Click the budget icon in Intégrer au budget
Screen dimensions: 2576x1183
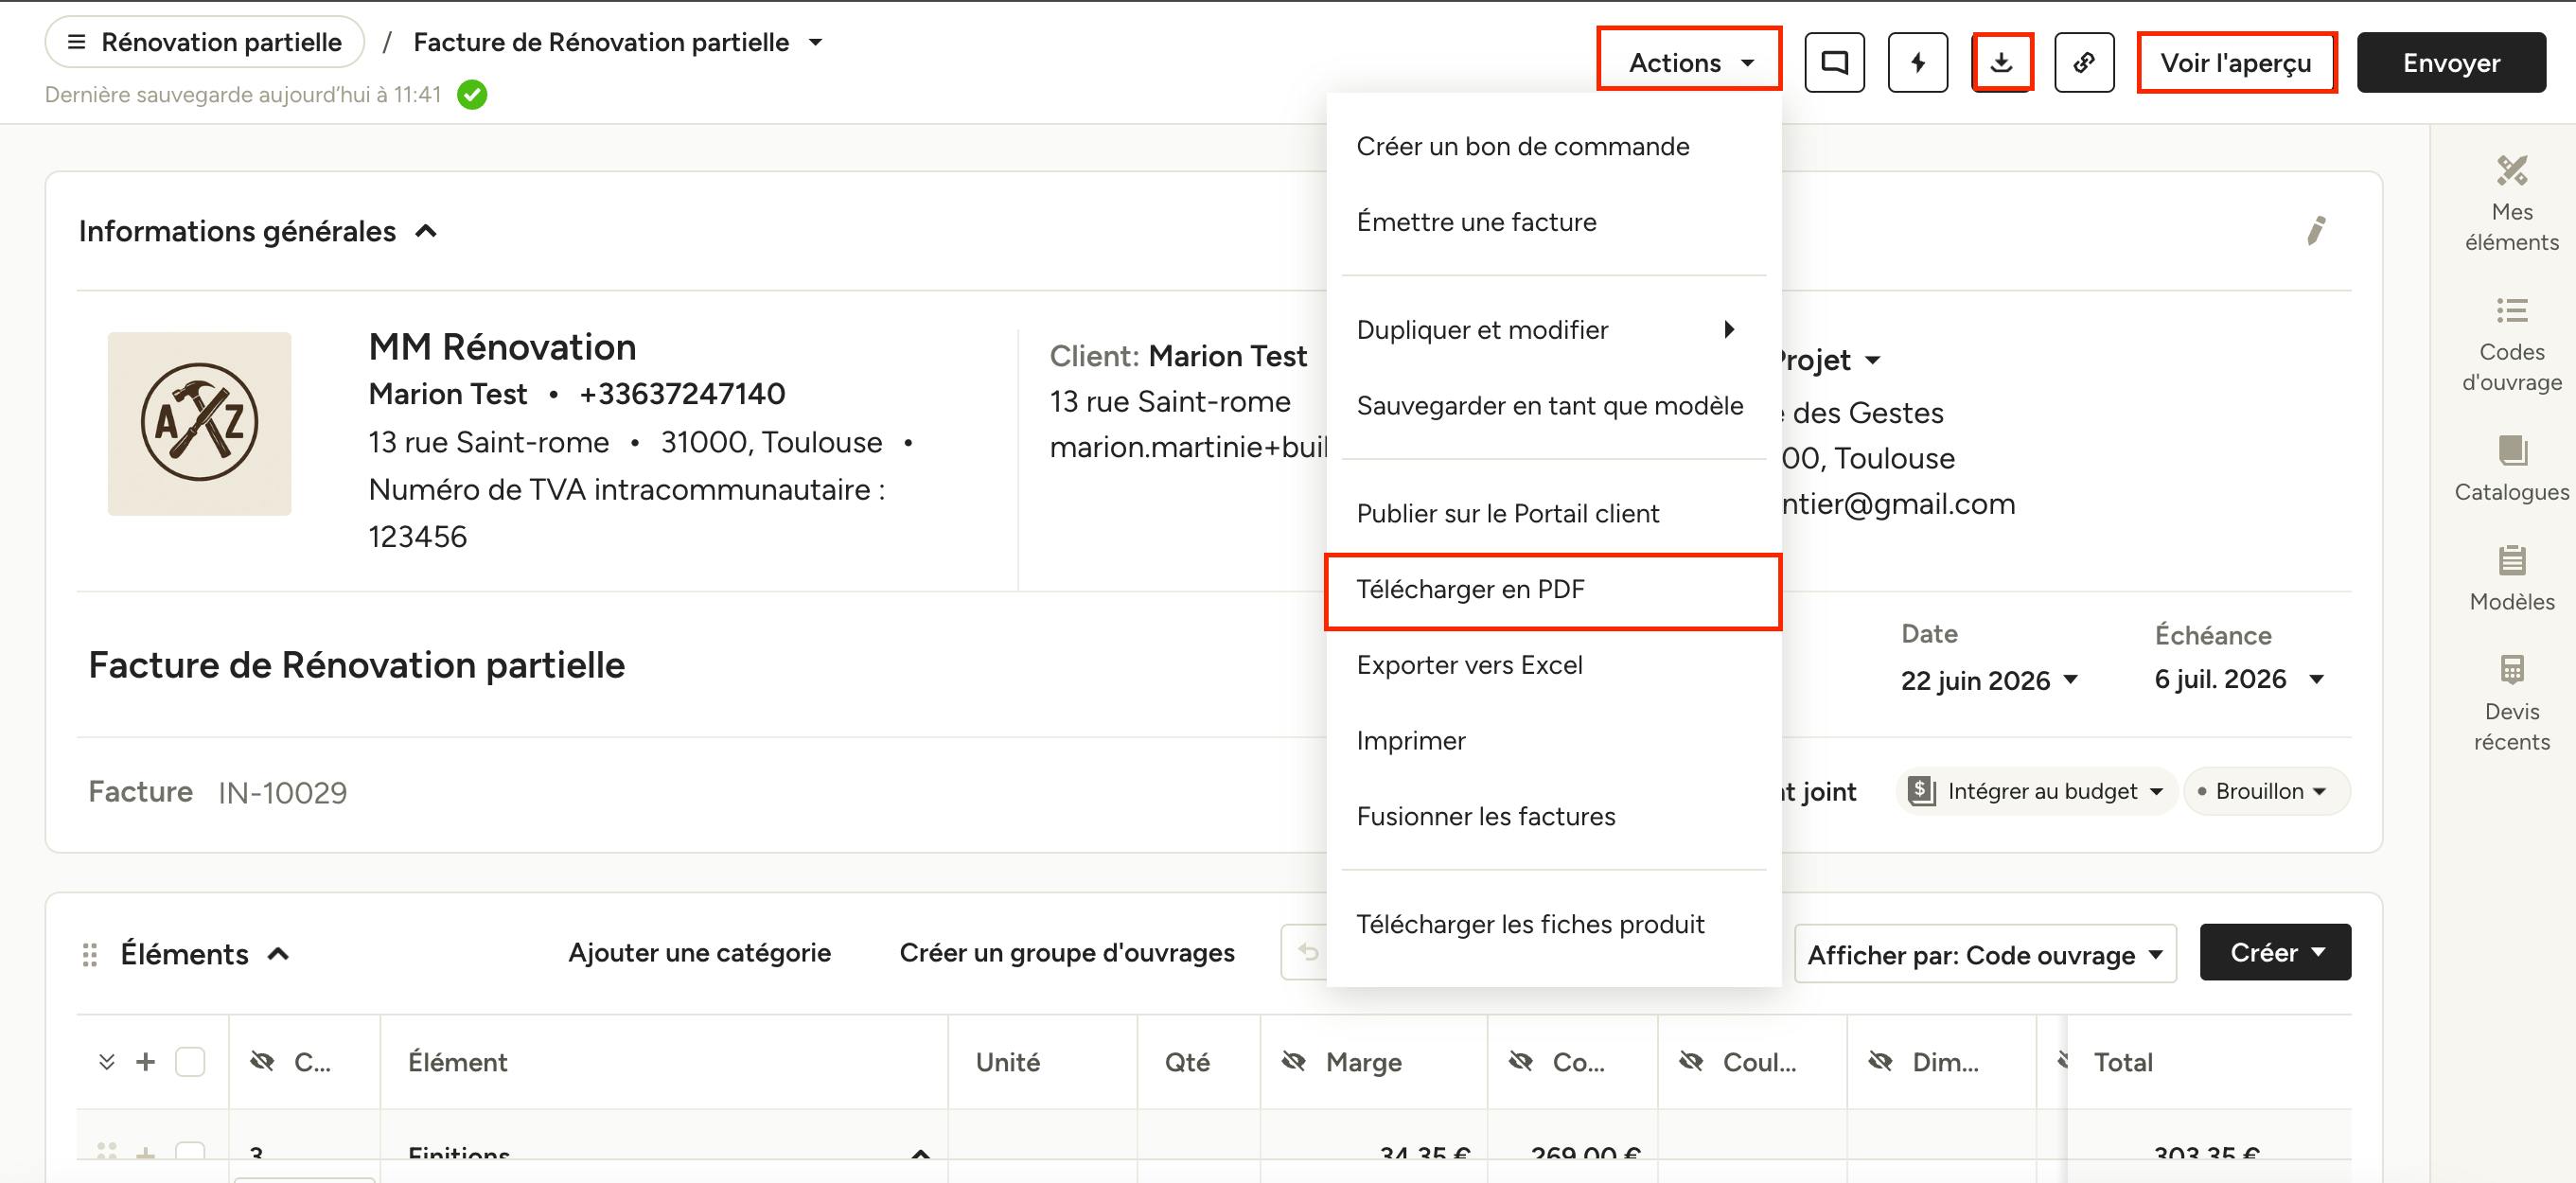(x=1921, y=791)
